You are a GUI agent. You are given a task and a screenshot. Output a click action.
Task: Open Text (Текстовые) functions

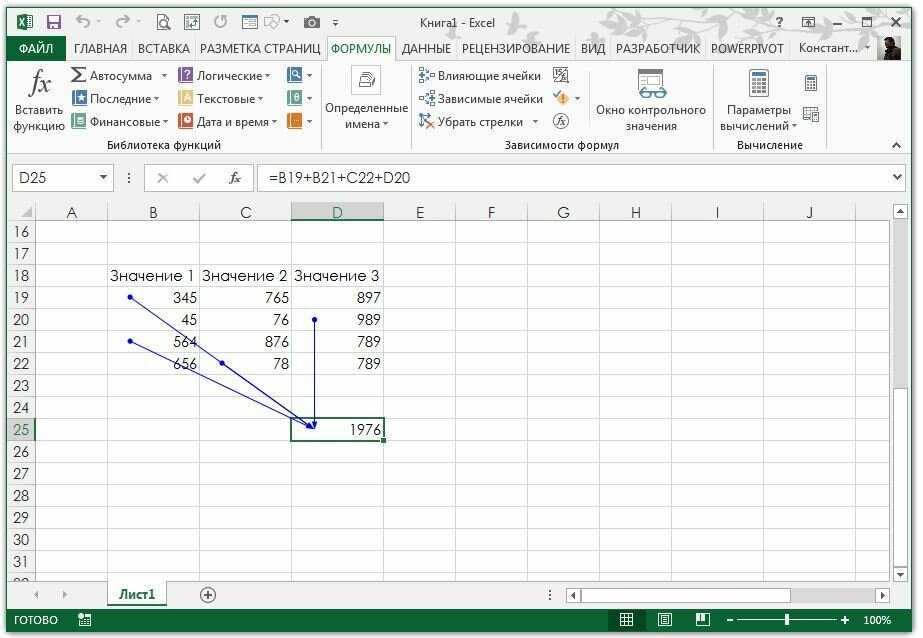[221, 98]
